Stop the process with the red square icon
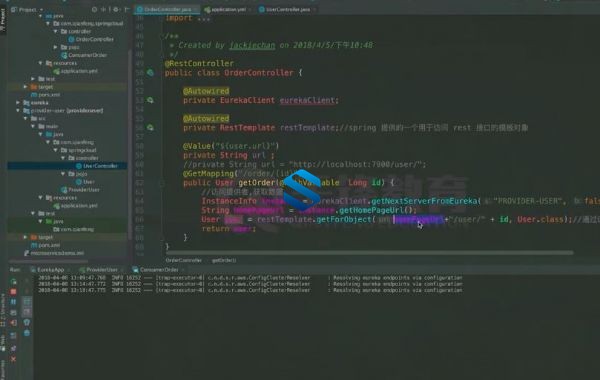The image size is (600, 380). click(13, 292)
